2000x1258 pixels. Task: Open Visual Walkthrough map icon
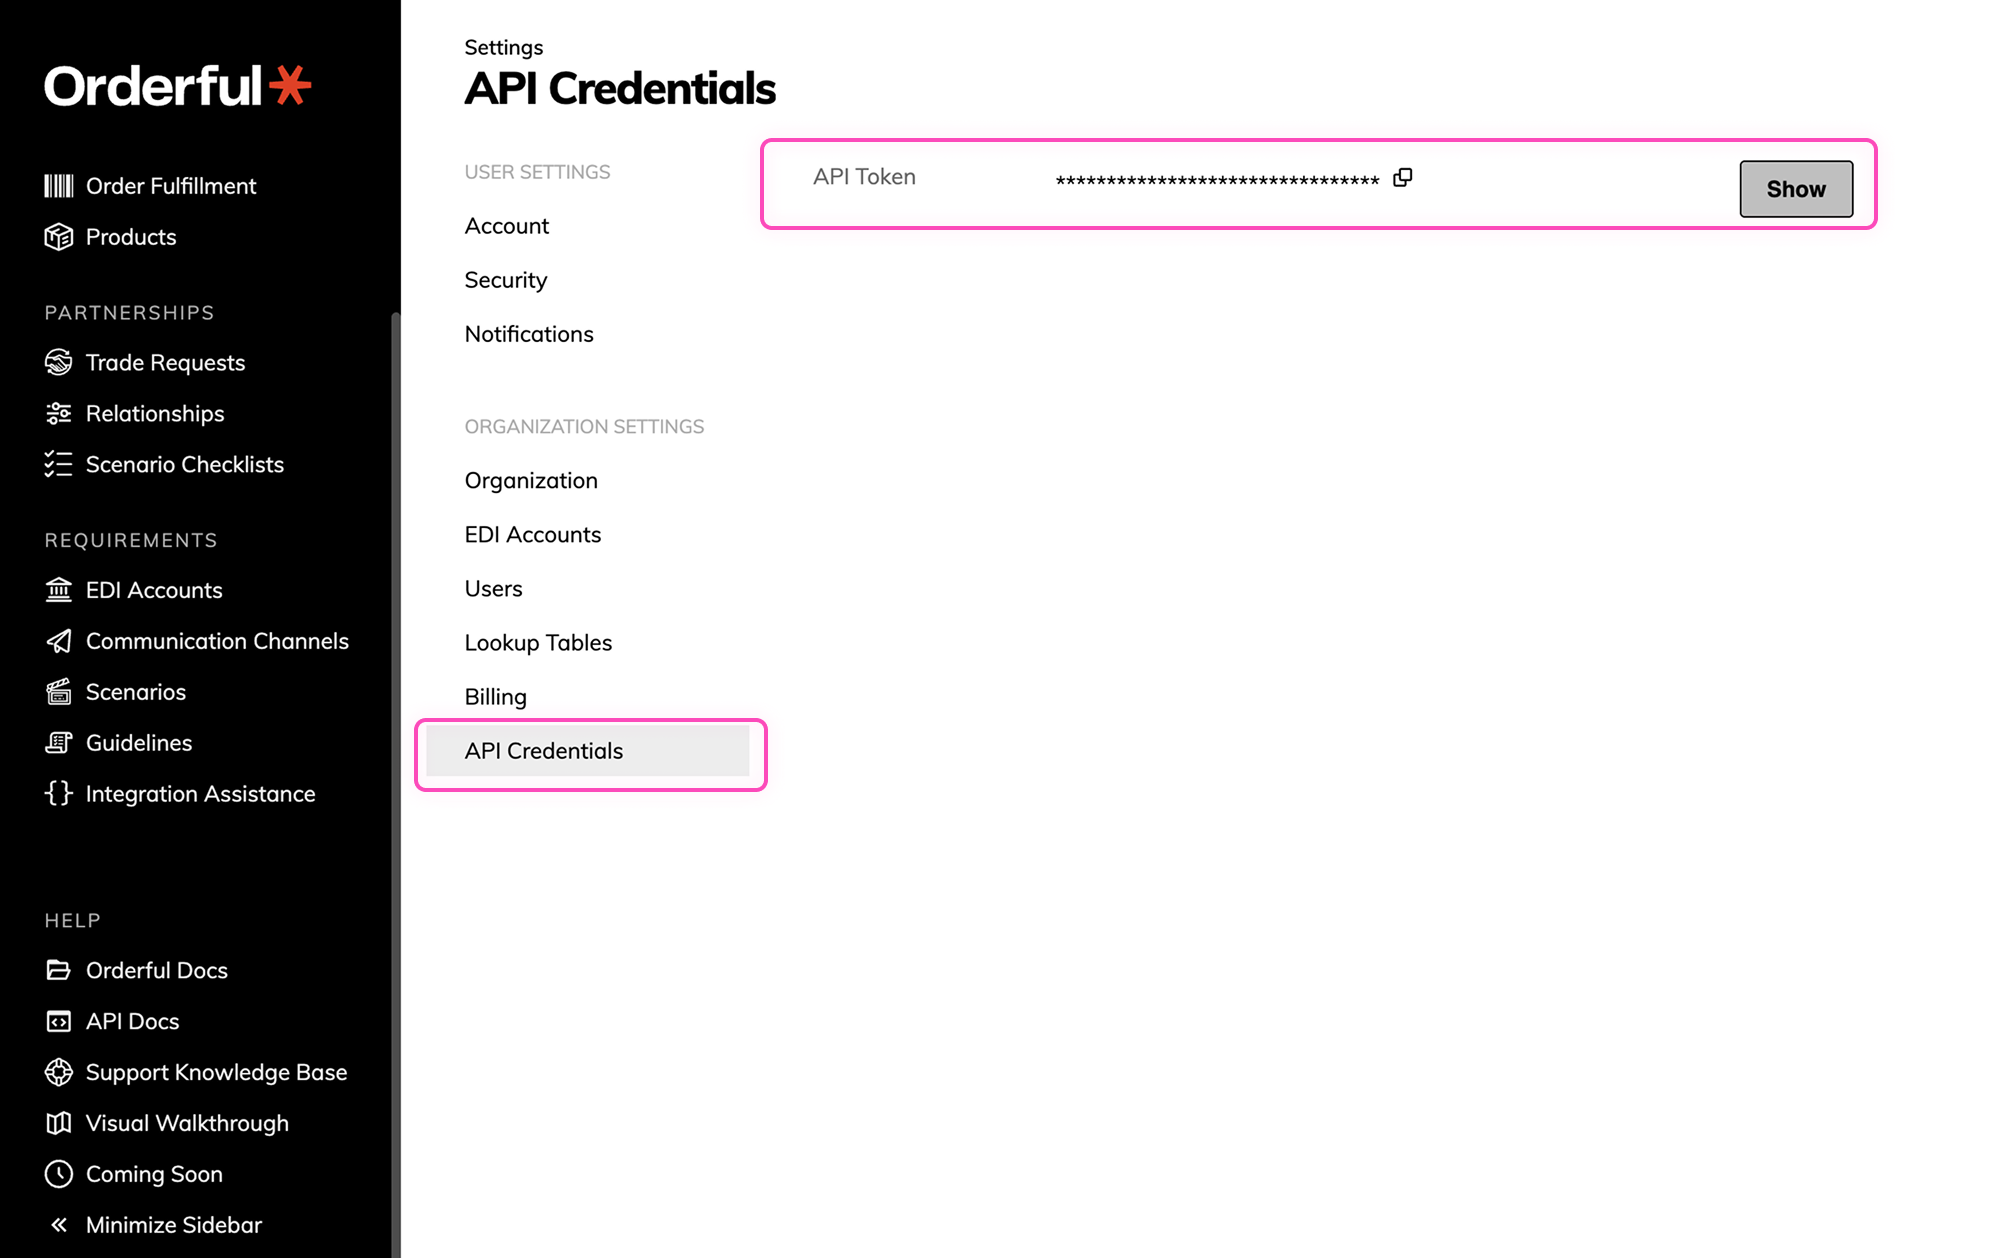point(60,1123)
